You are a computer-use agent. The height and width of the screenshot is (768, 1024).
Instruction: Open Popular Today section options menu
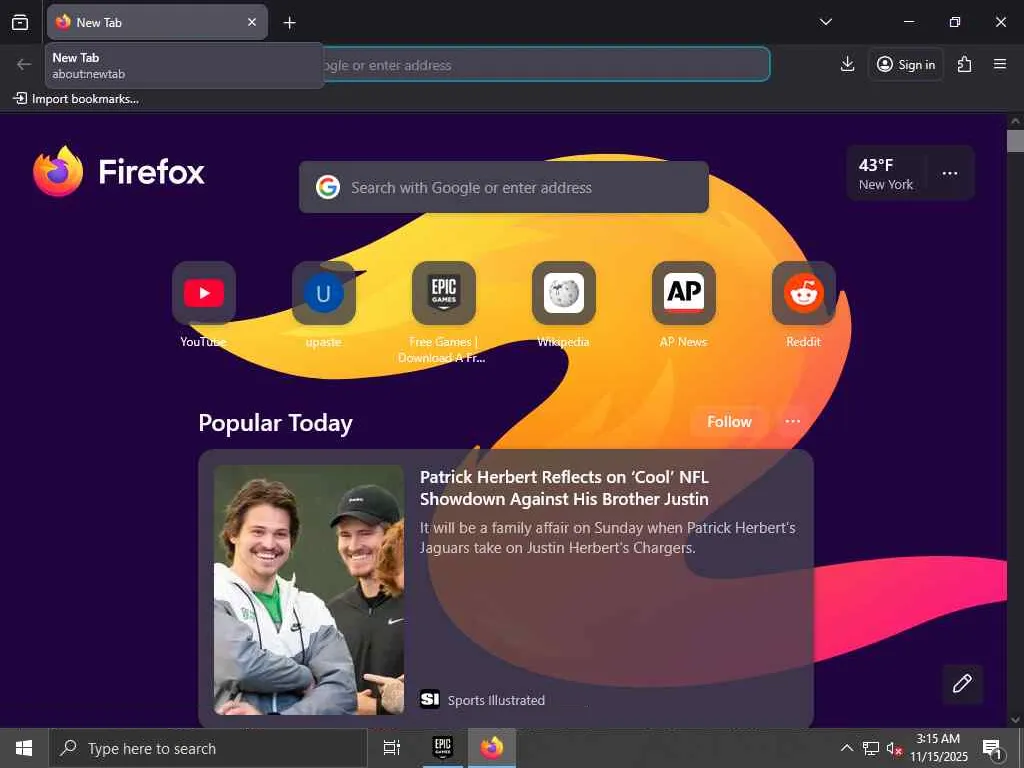(792, 421)
